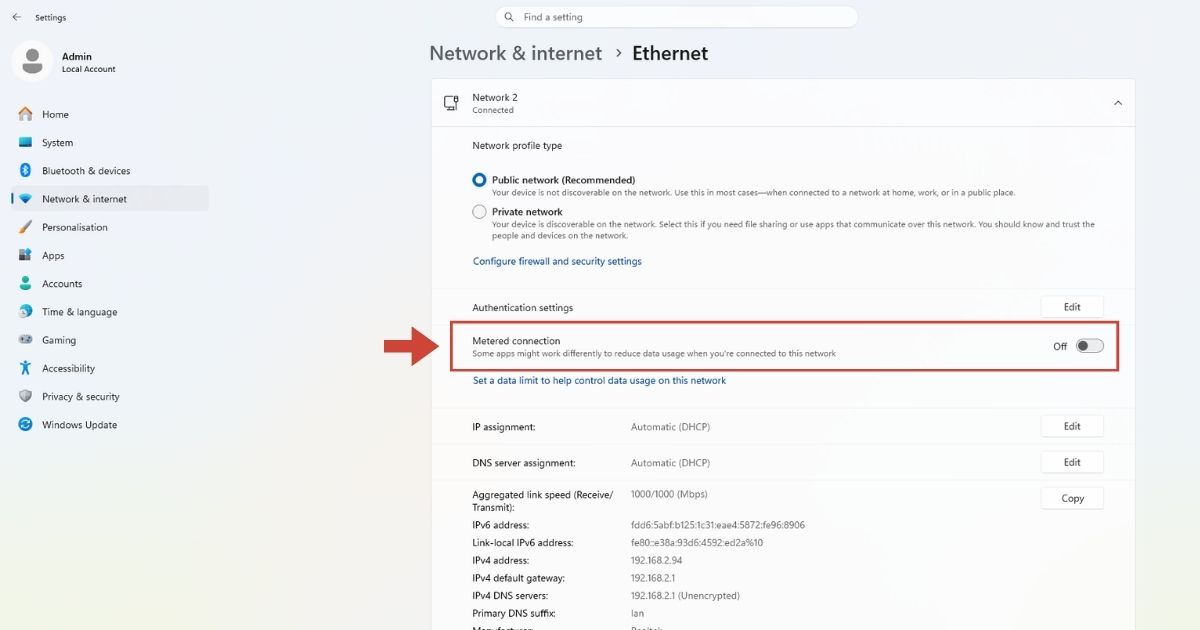Click the Admin account avatar
This screenshot has height=630, width=1200.
coord(32,61)
